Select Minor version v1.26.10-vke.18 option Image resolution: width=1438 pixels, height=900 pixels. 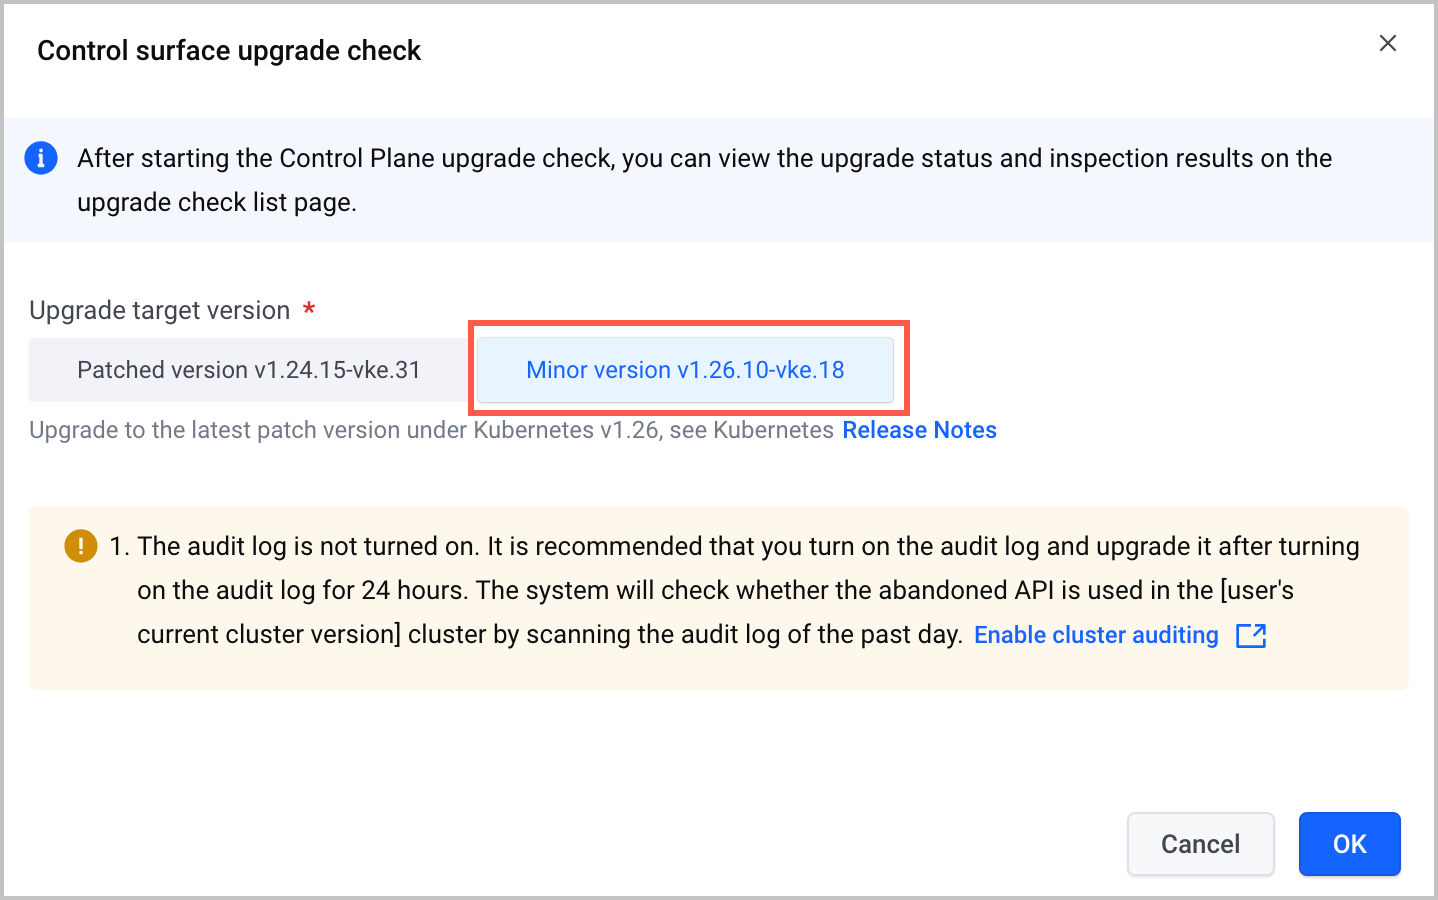click(685, 370)
